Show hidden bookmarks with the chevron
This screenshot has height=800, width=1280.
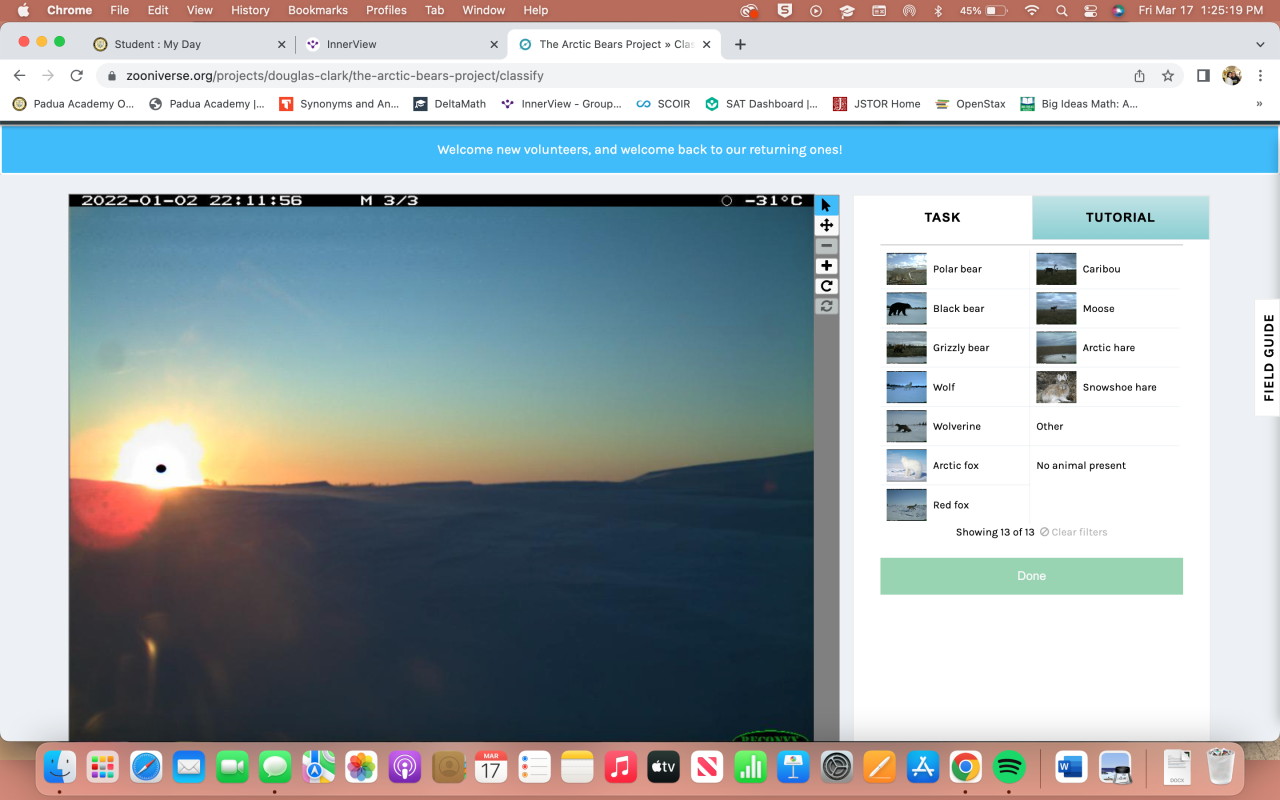(x=1259, y=103)
